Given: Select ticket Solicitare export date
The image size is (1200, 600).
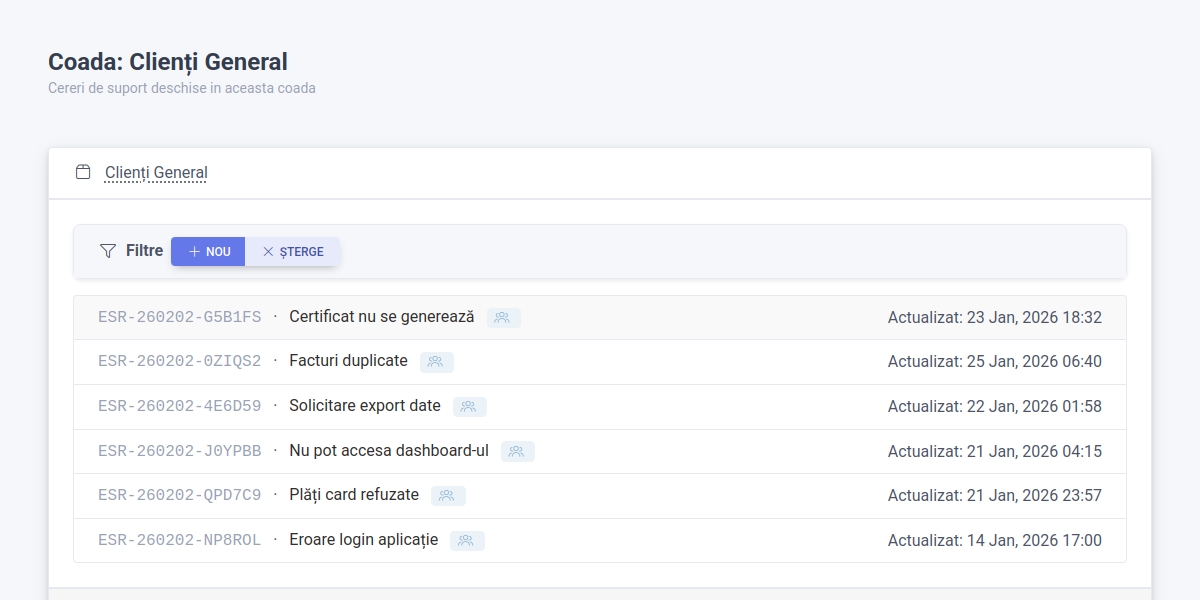Looking at the screenshot, I should click(x=364, y=406).
